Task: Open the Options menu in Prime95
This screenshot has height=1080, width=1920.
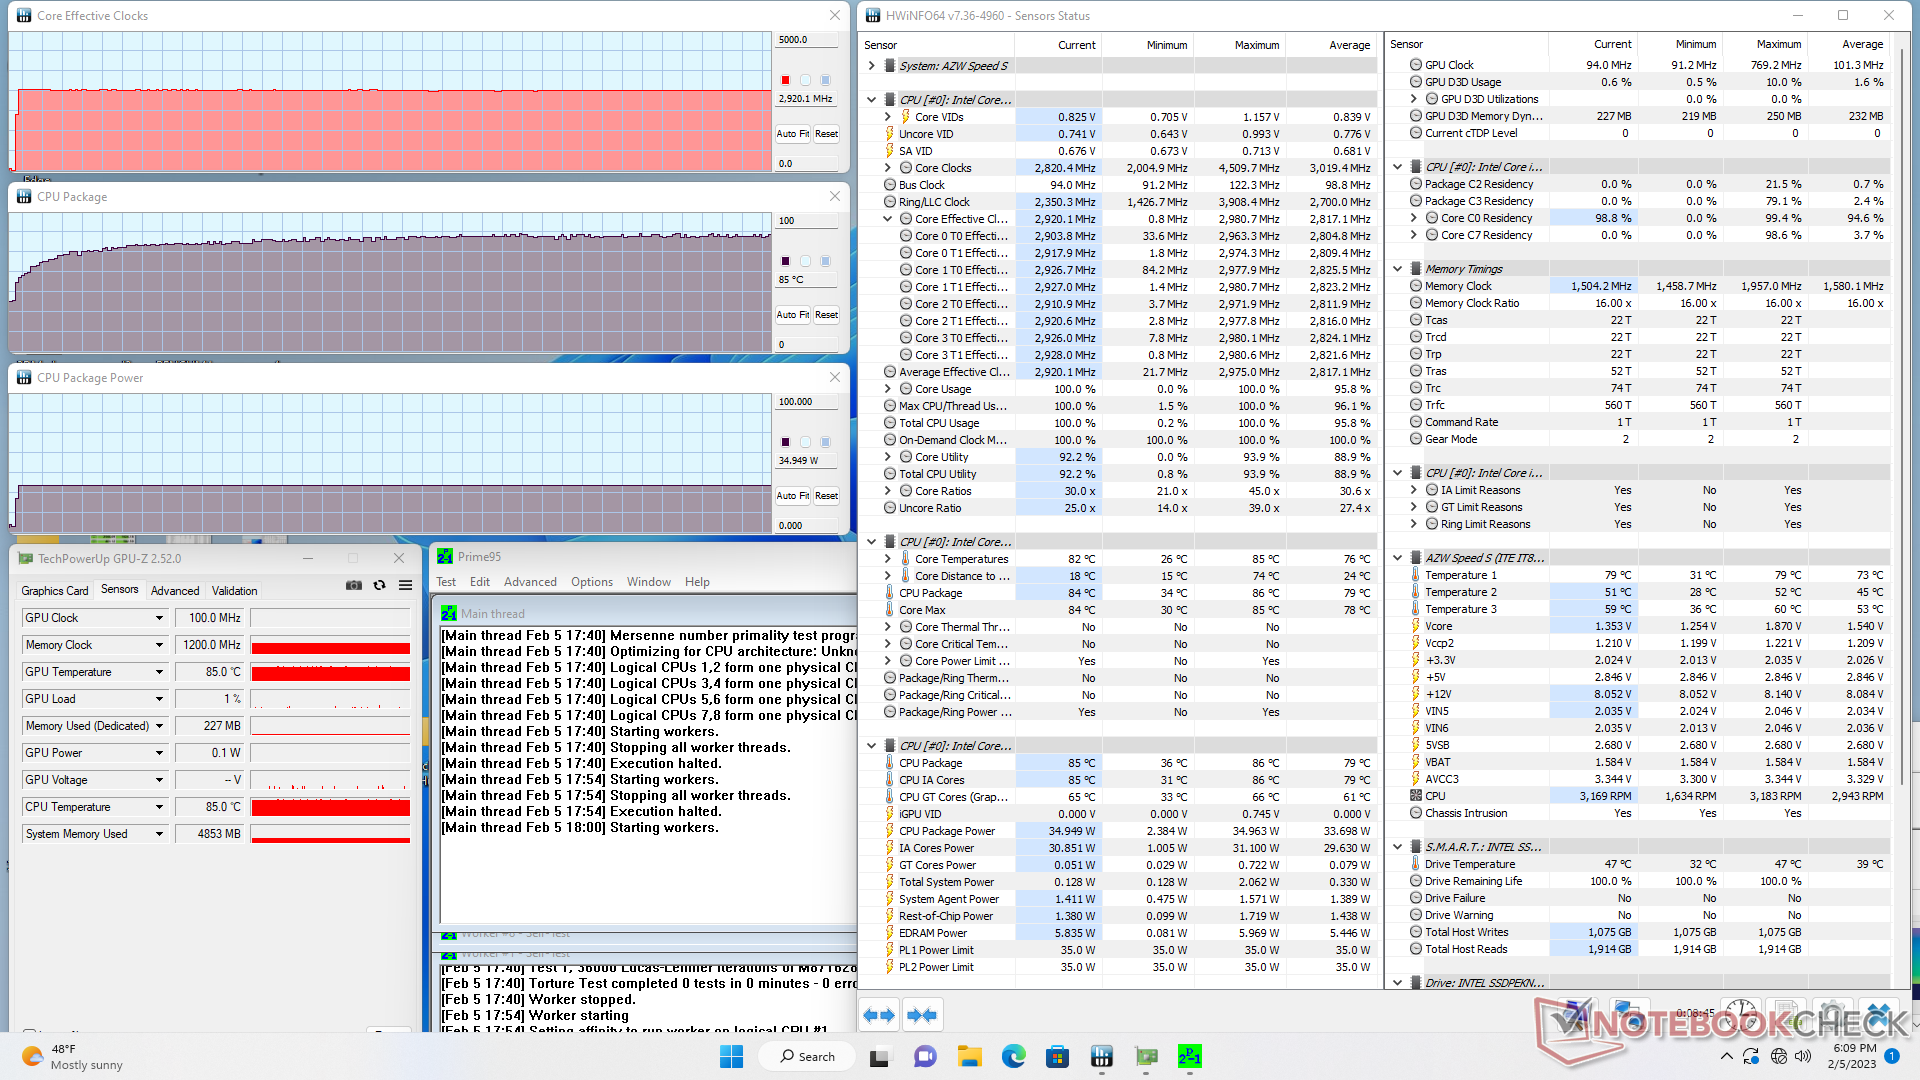Action: [x=591, y=582]
